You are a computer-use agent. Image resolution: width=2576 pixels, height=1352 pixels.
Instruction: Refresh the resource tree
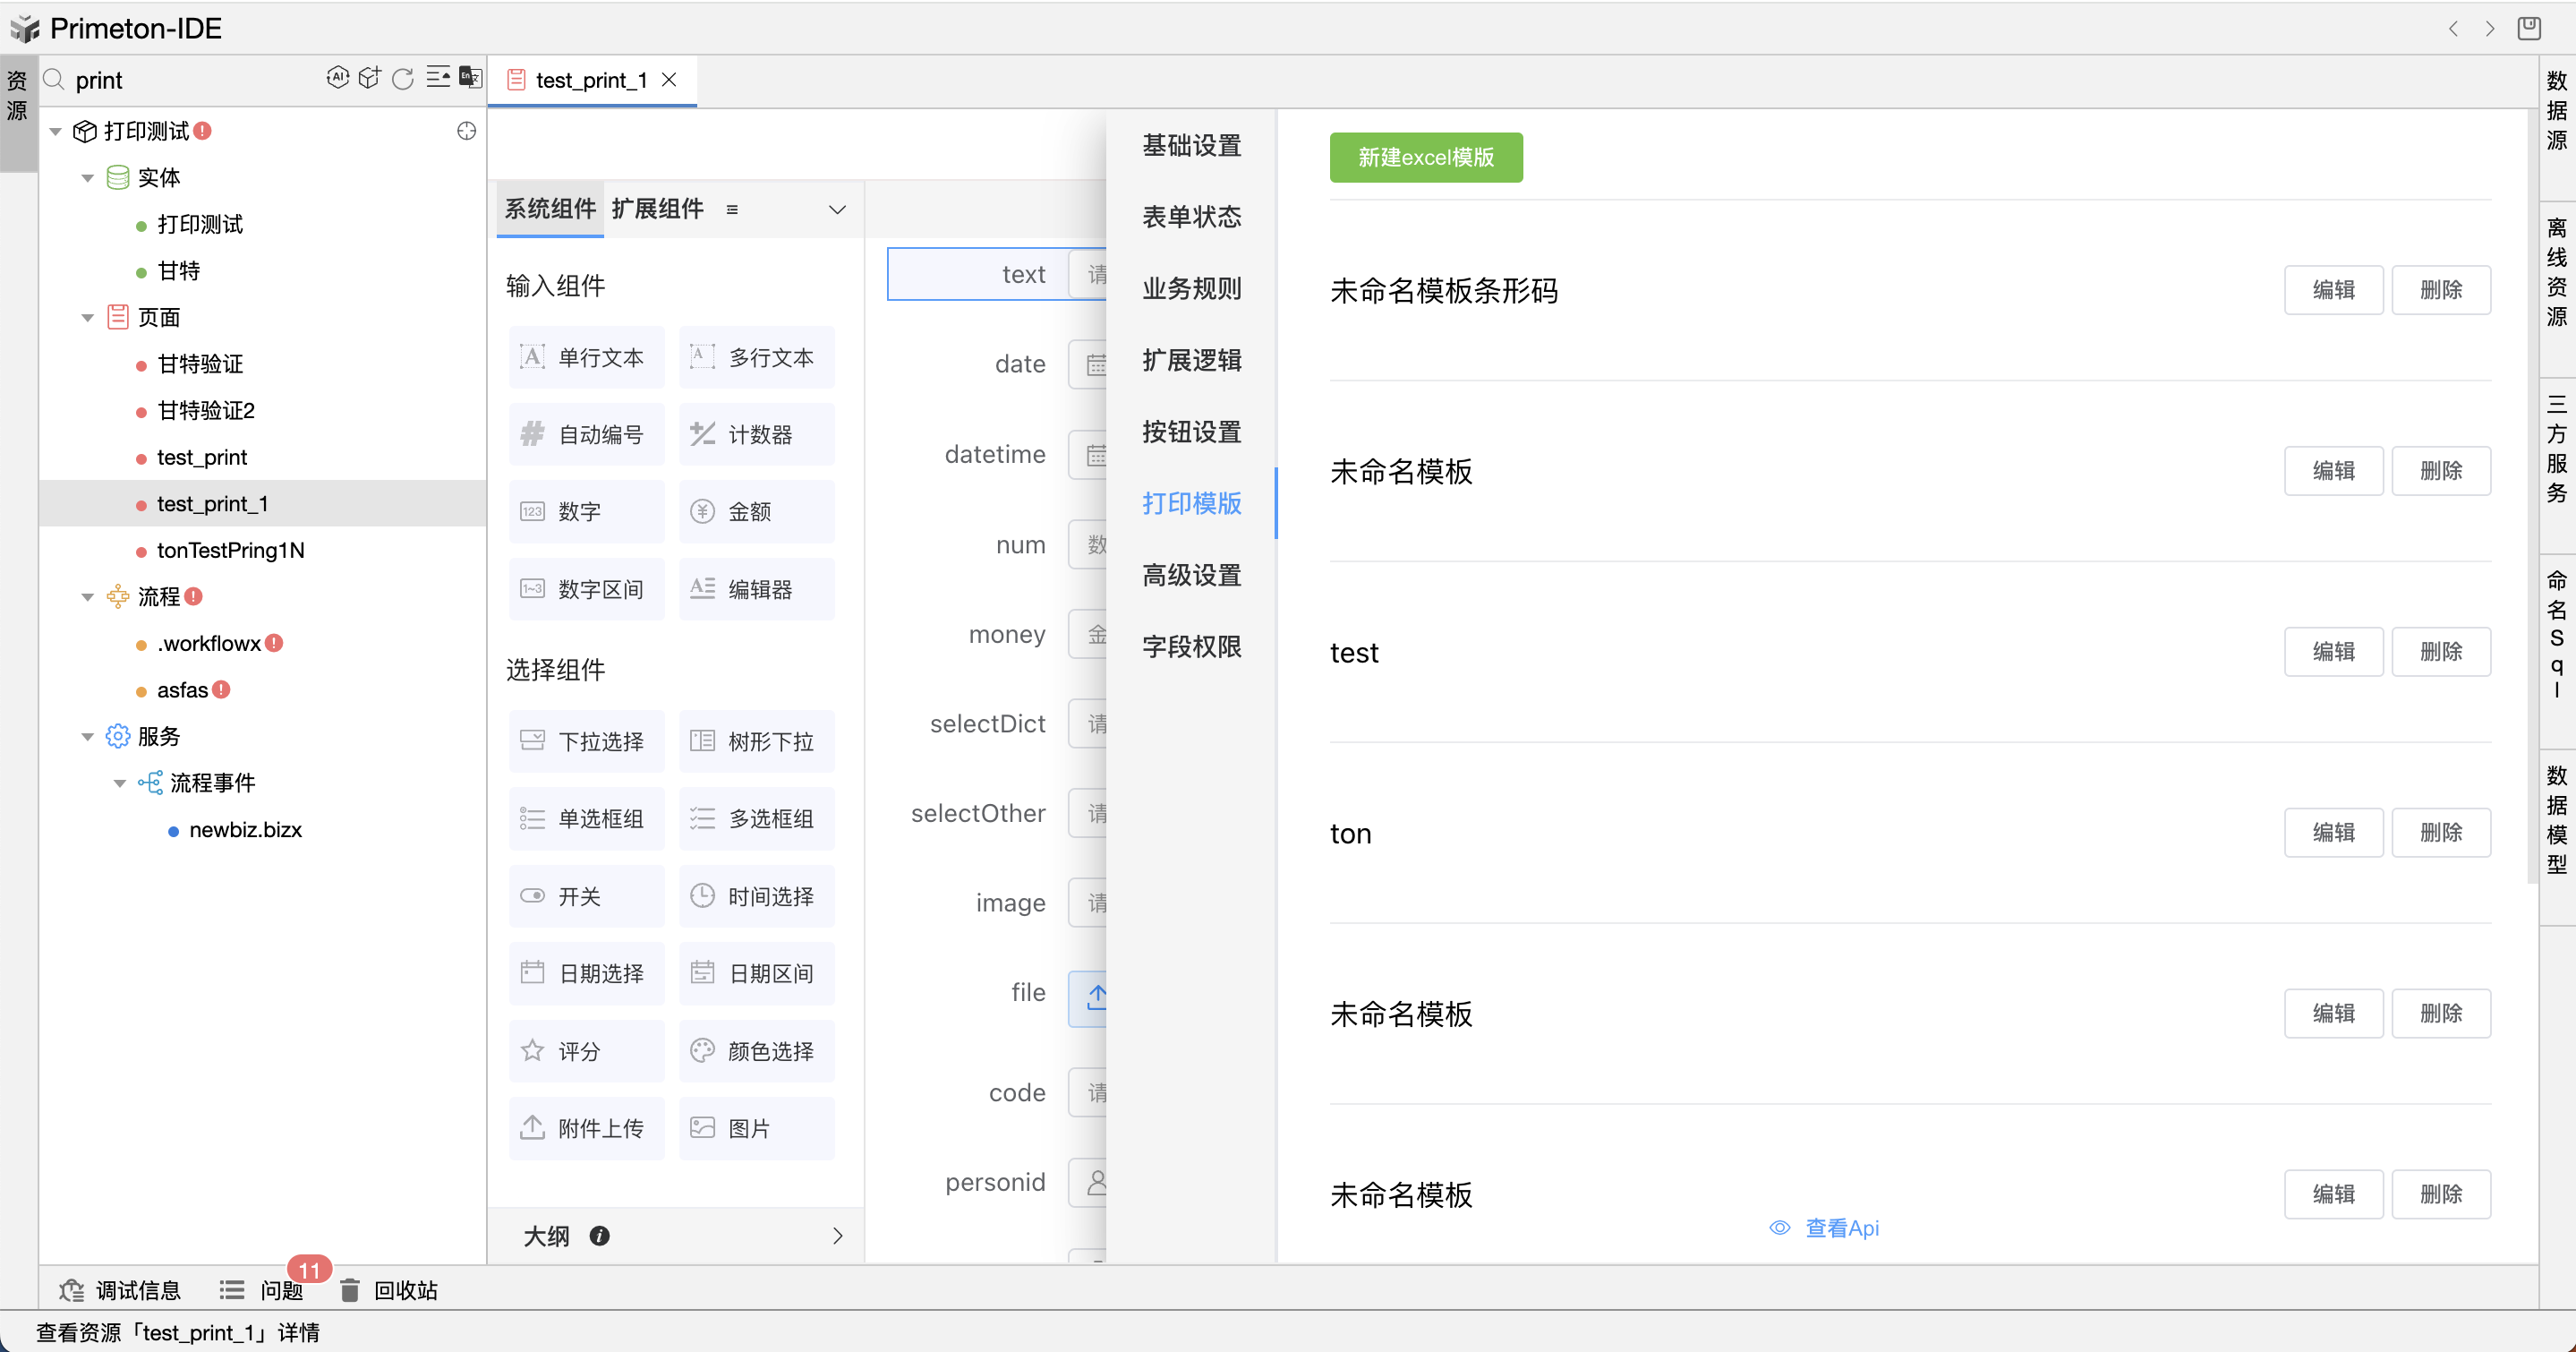tap(403, 79)
